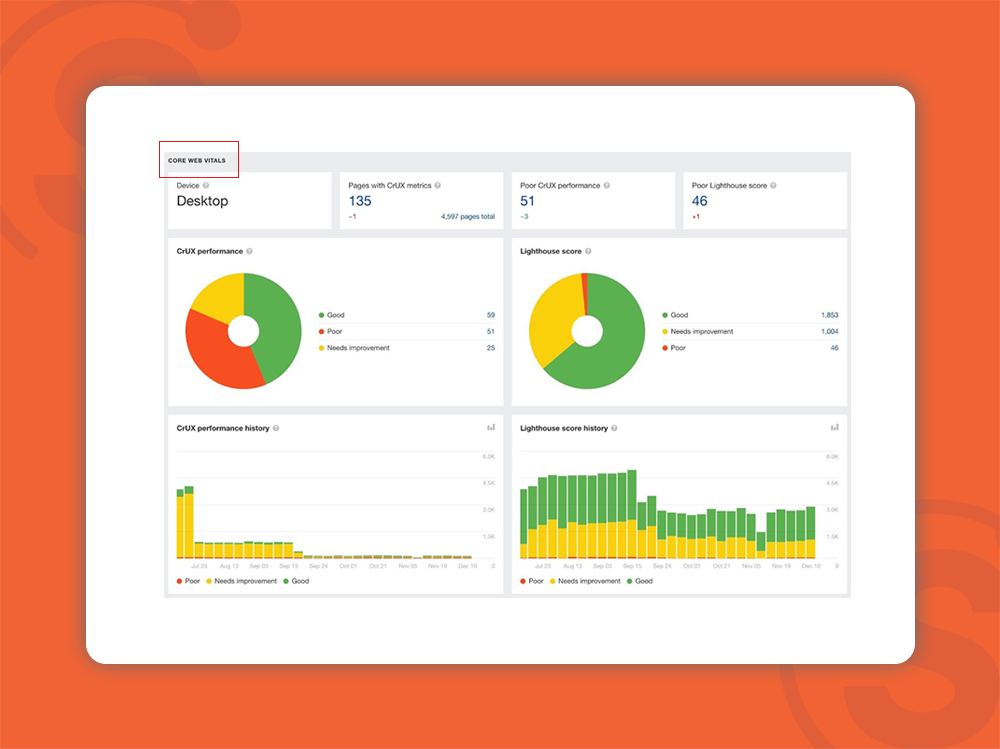Screen dimensions: 1000x749
Task: Click the help icon beside Device
Action: pyautogui.click(x=206, y=186)
